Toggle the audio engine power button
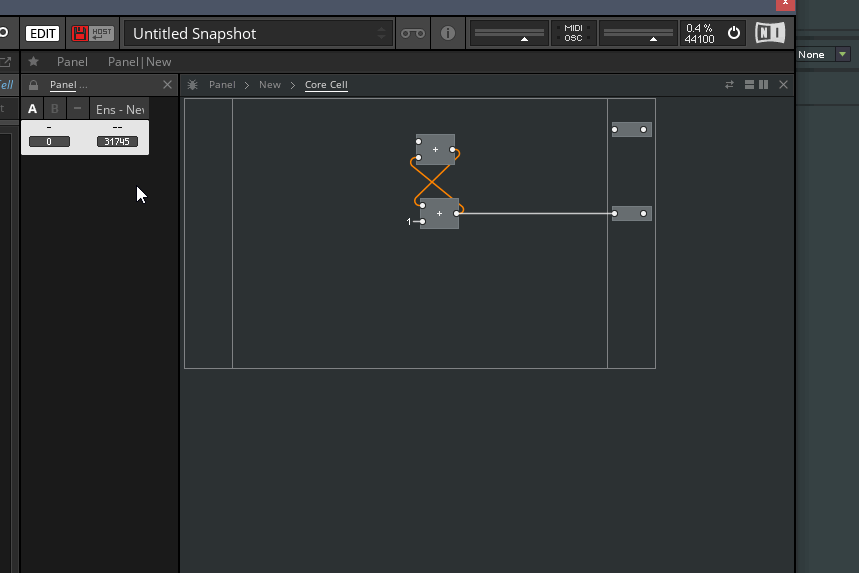 tap(734, 33)
